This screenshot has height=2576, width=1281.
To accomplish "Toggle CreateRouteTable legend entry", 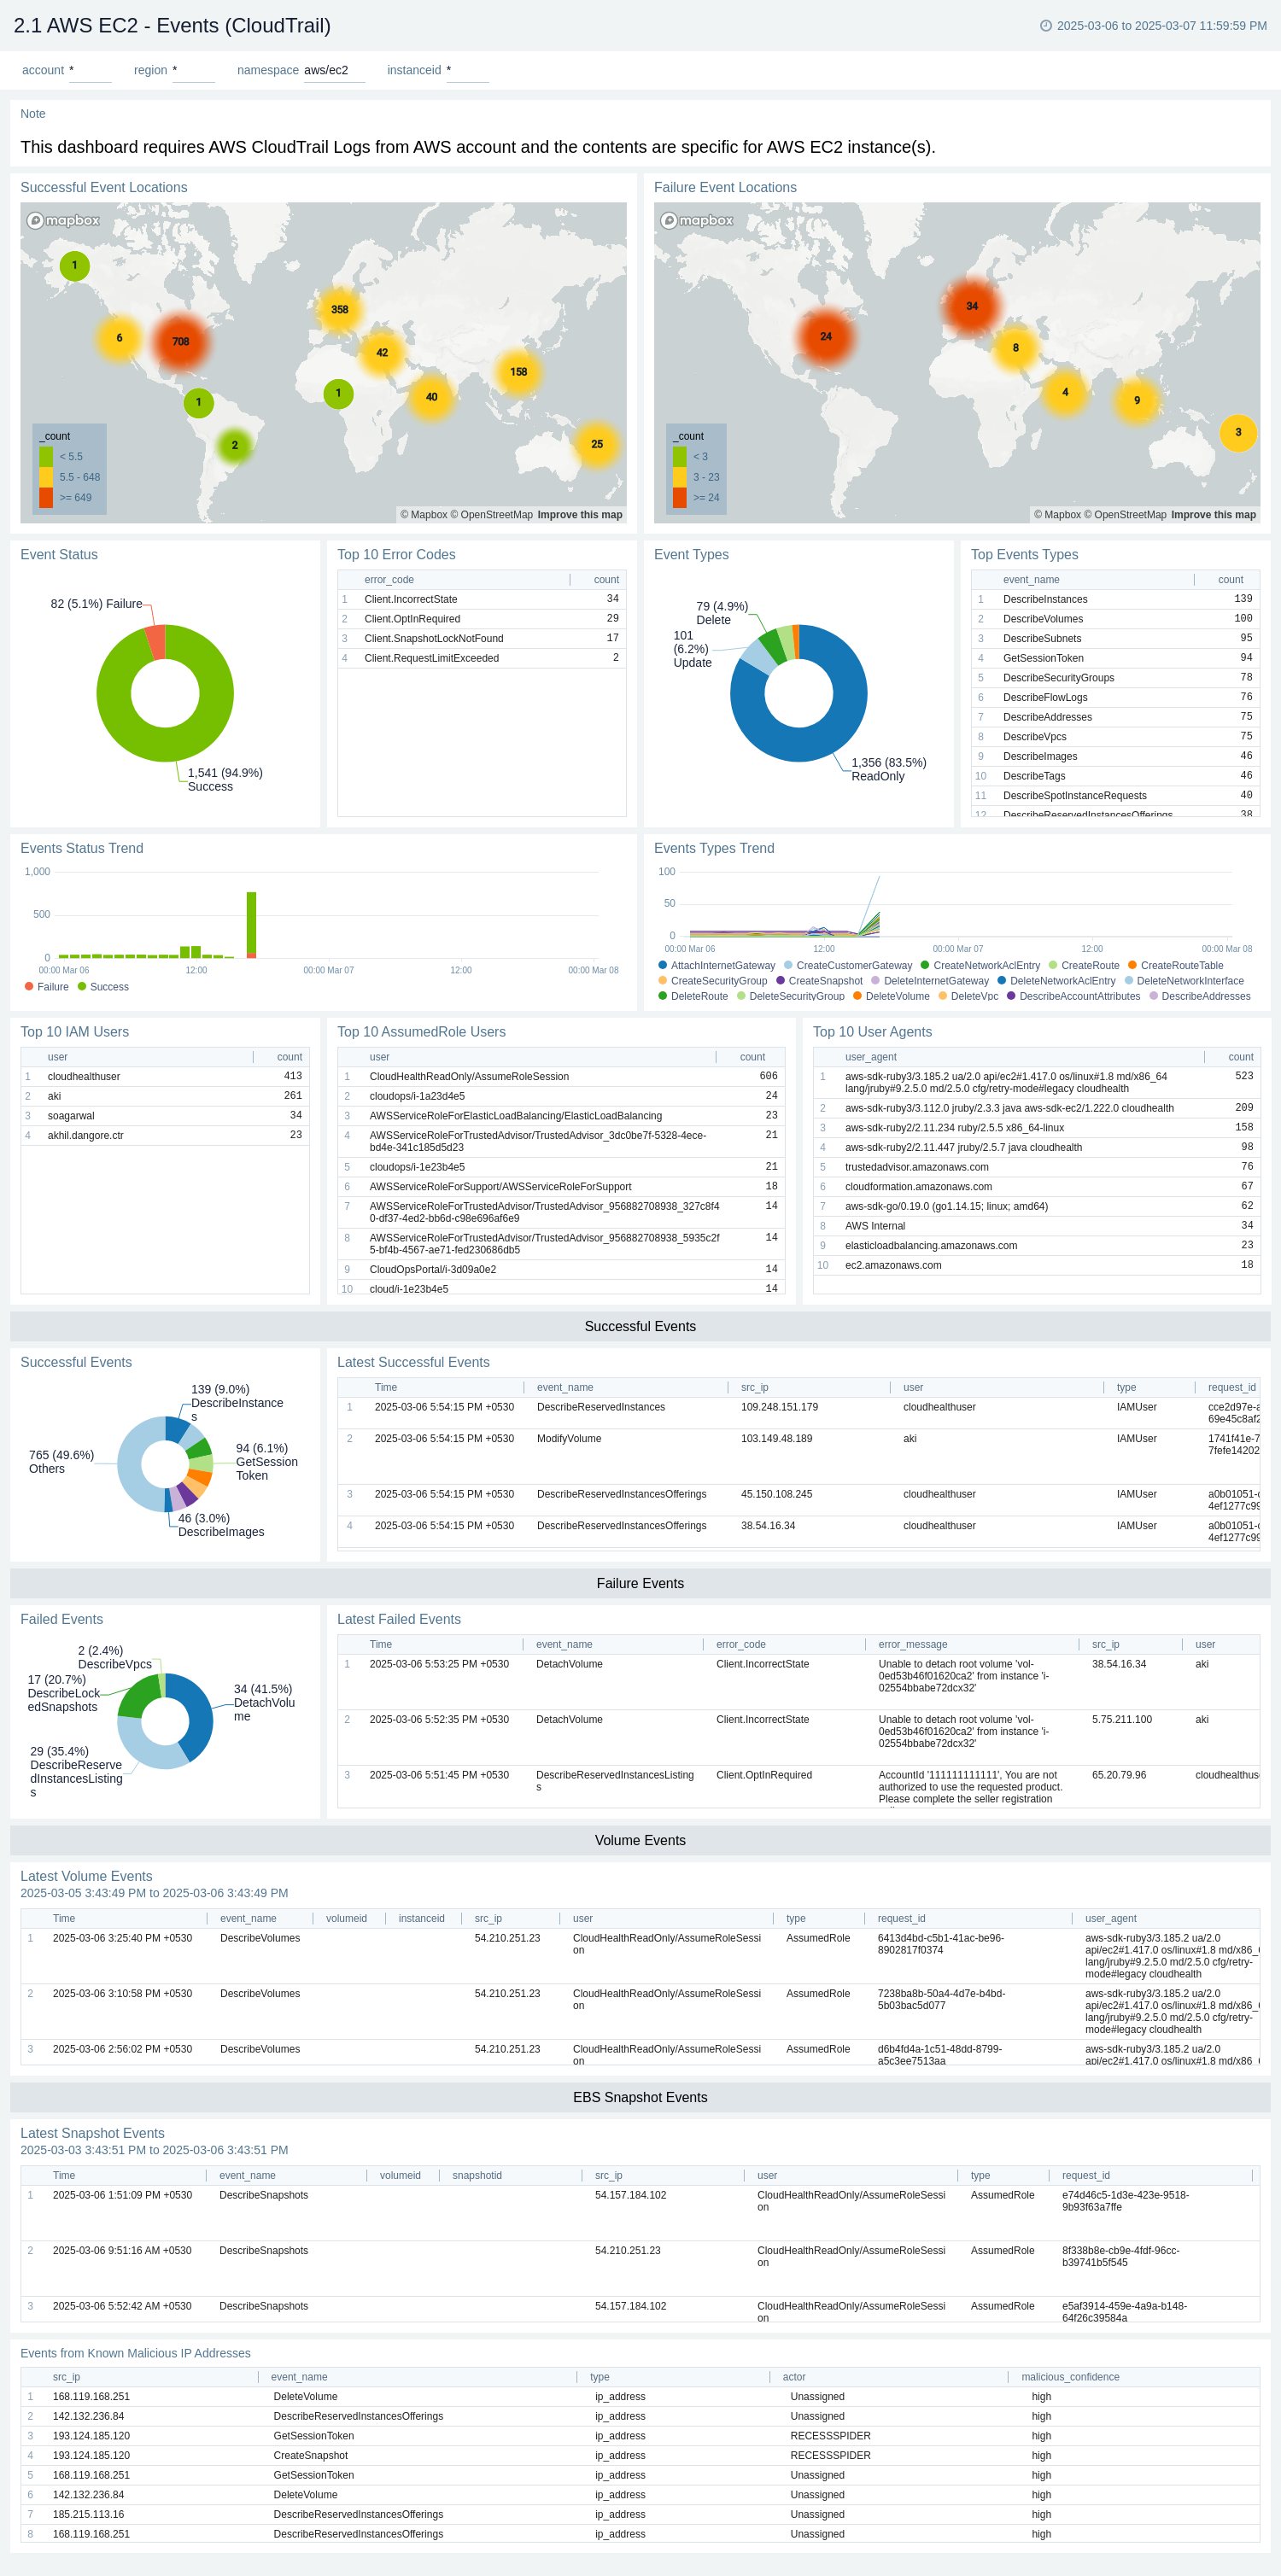I will (1176, 966).
